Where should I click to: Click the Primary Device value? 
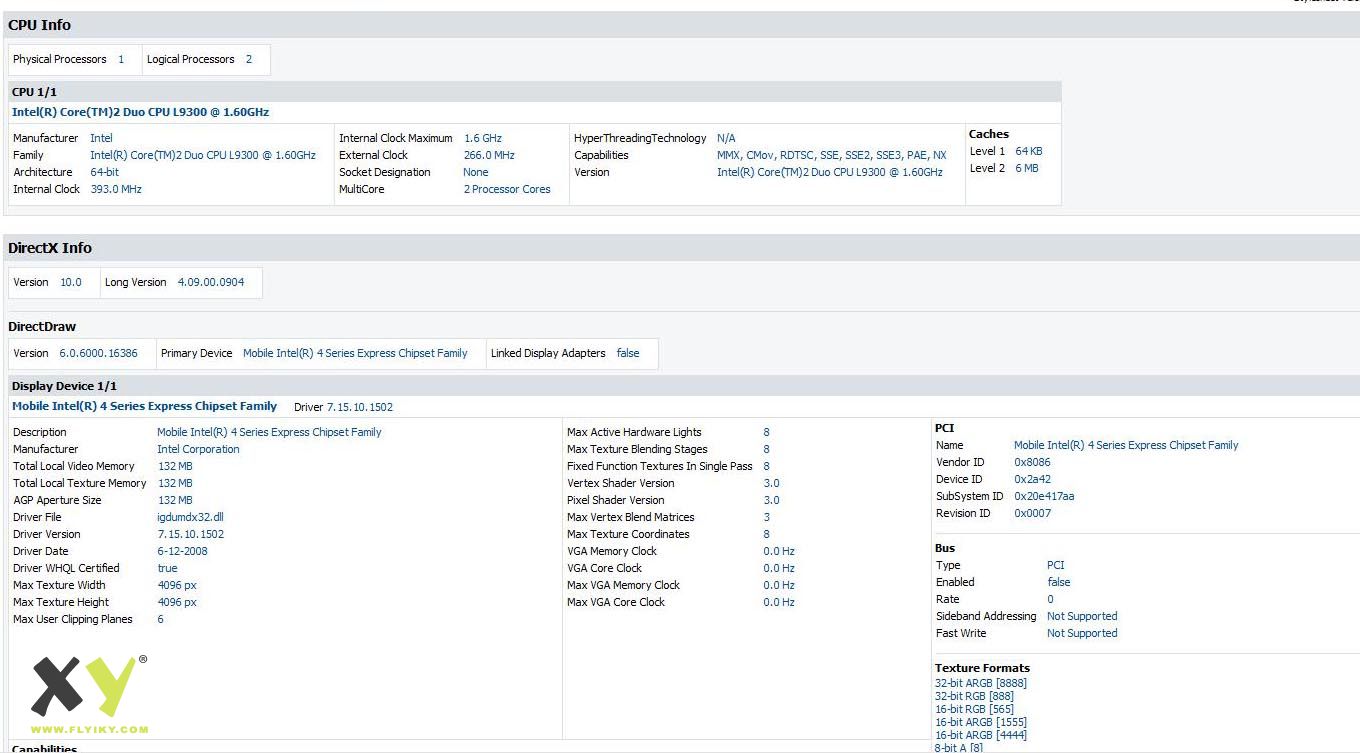point(355,353)
